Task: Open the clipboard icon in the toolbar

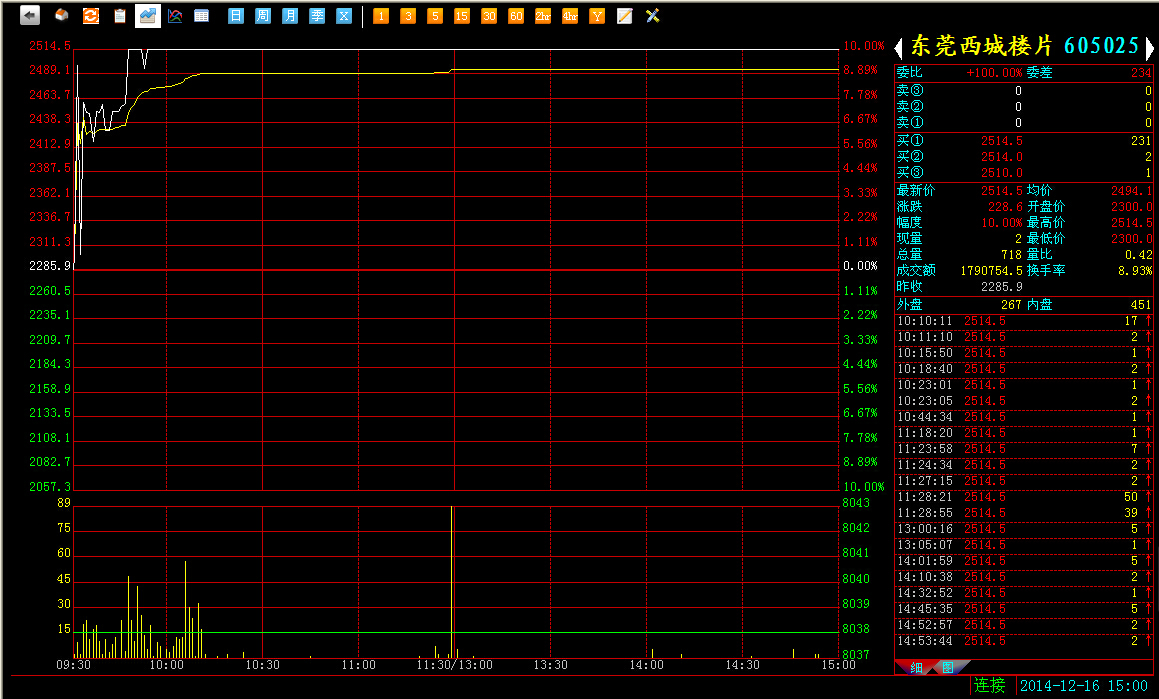Action: click(119, 16)
